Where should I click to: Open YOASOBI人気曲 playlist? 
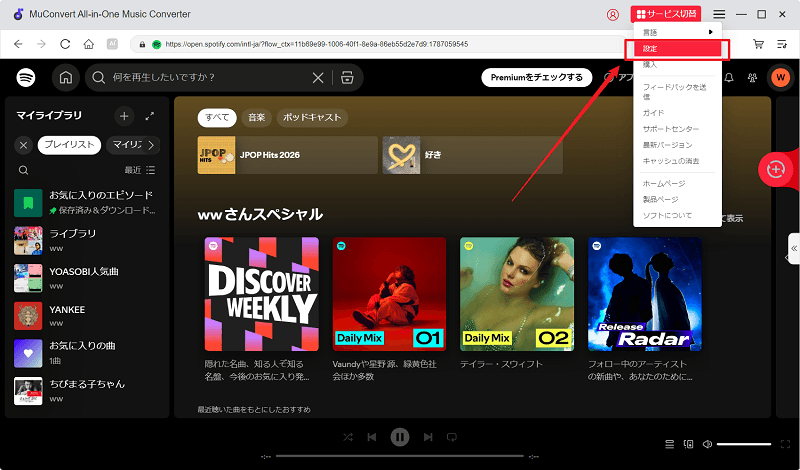(x=86, y=278)
